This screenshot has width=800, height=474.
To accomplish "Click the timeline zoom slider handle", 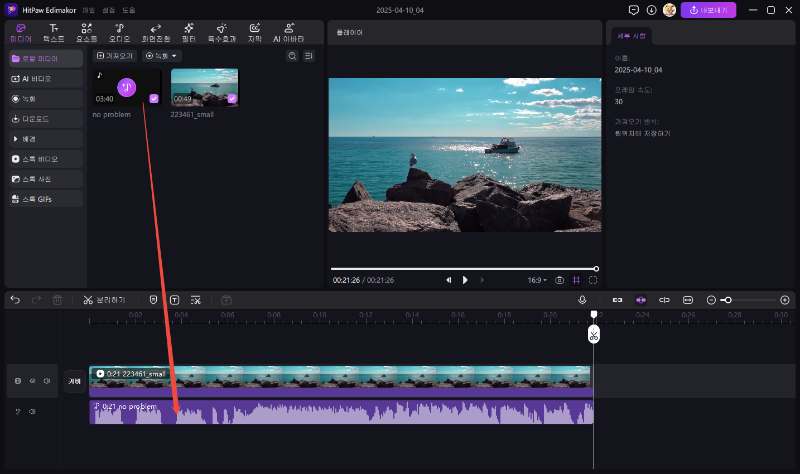I will [x=729, y=300].
